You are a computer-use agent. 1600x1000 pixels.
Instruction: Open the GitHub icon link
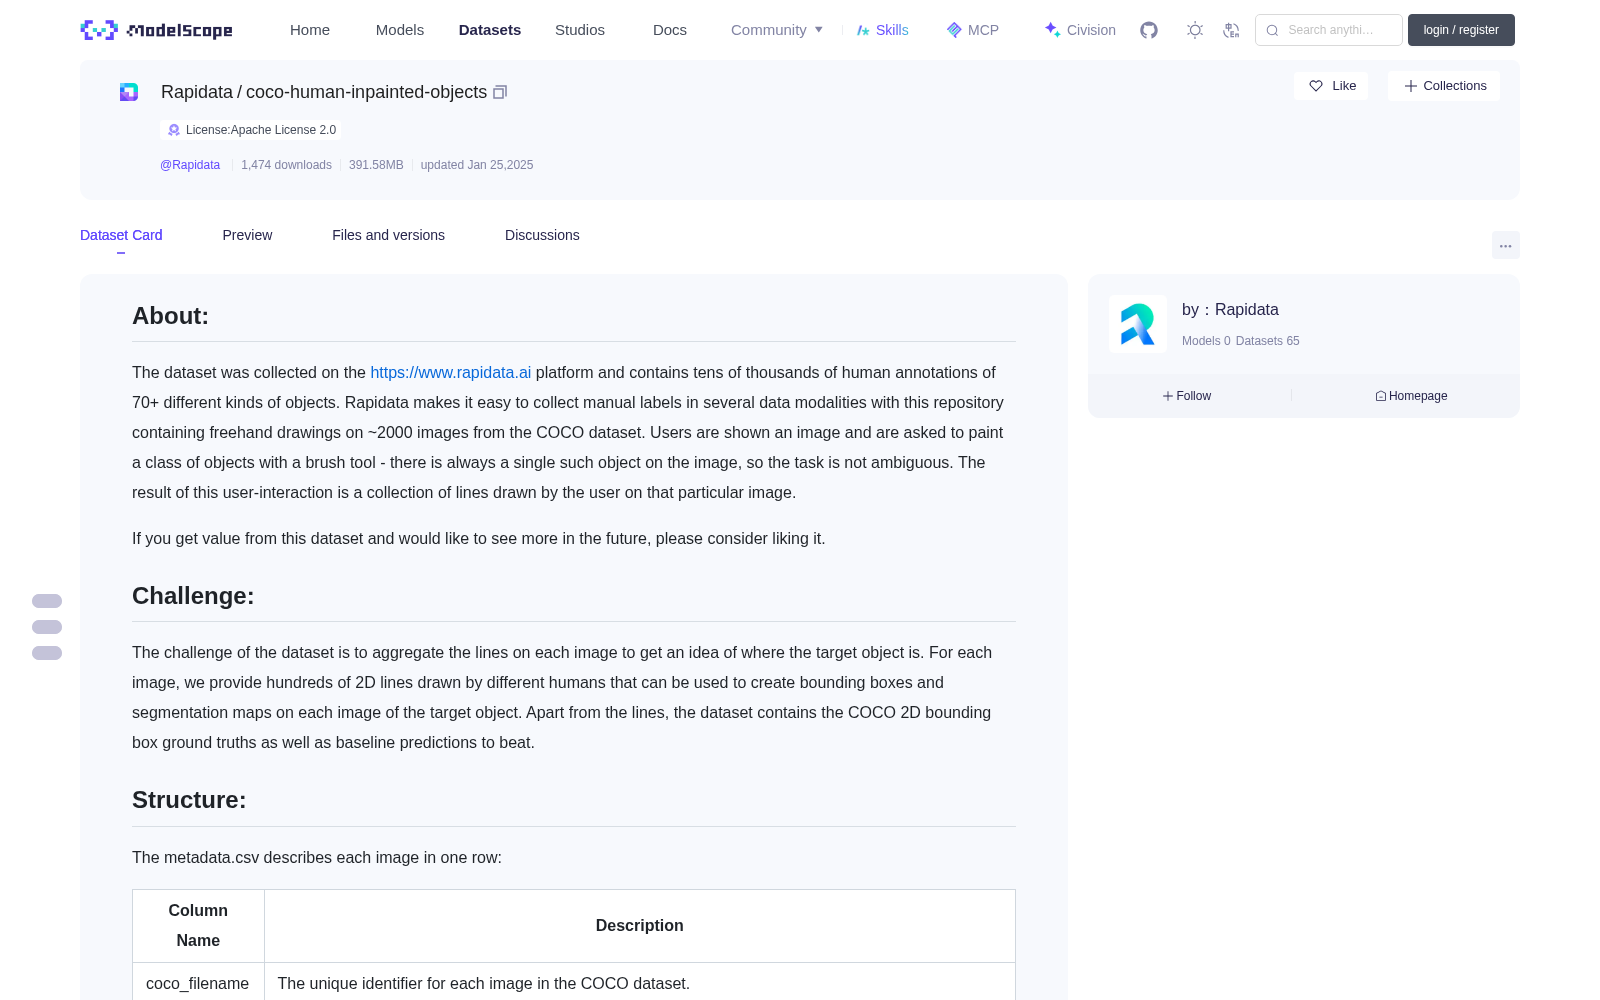[1149, 30]
